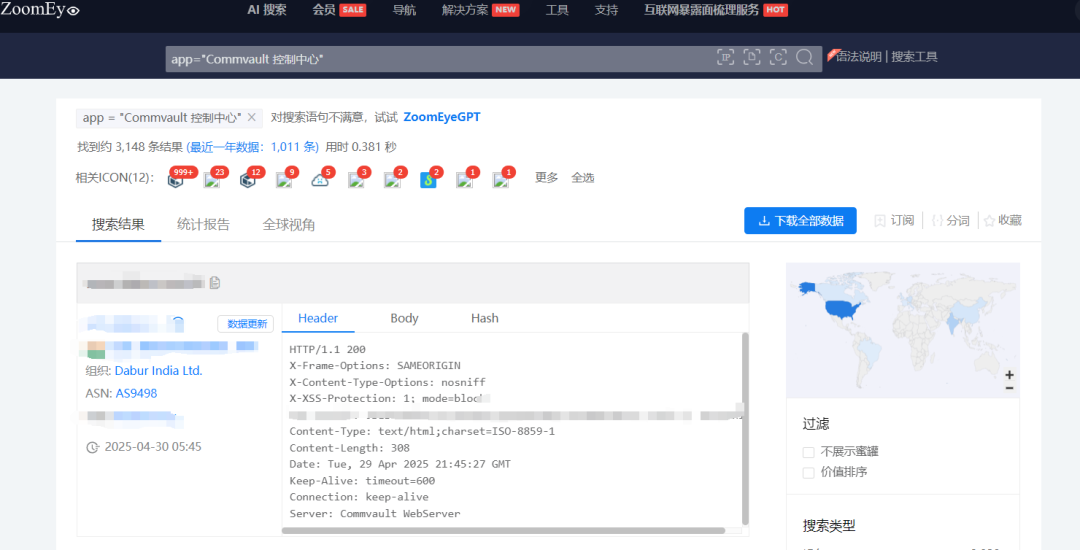Open ZoomEyeGPT link
Viewport: 1080px width, 550px height.
pos(442,117)
